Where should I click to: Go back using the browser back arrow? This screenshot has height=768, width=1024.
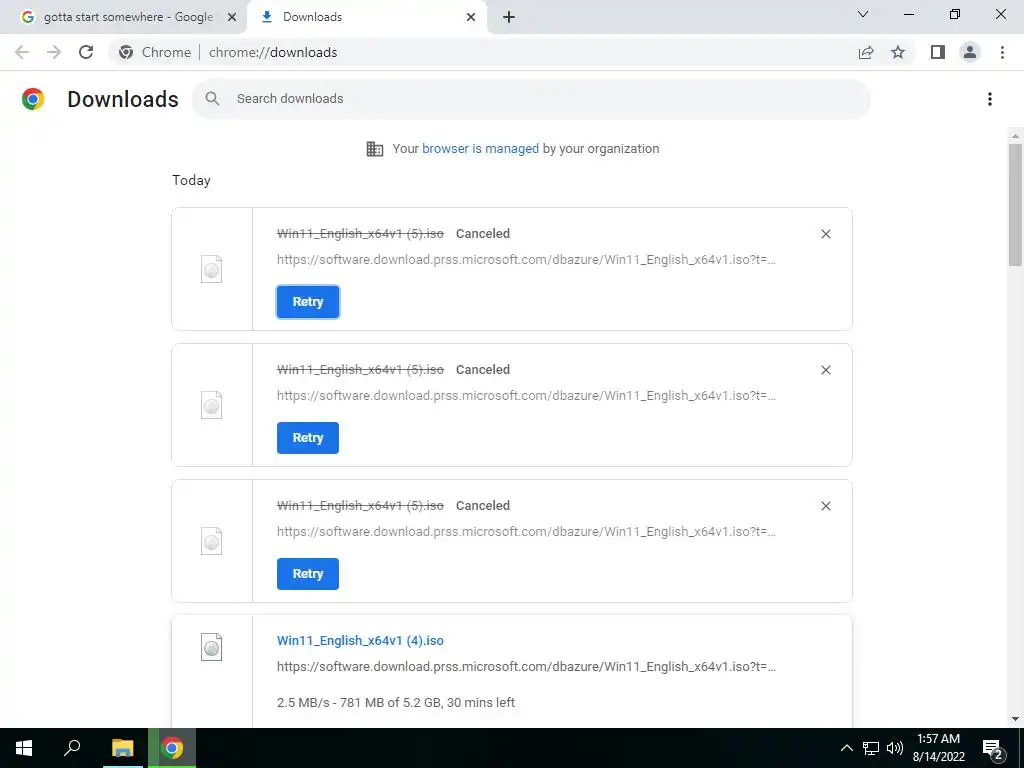pyautogui.click(x=22, y=52)
